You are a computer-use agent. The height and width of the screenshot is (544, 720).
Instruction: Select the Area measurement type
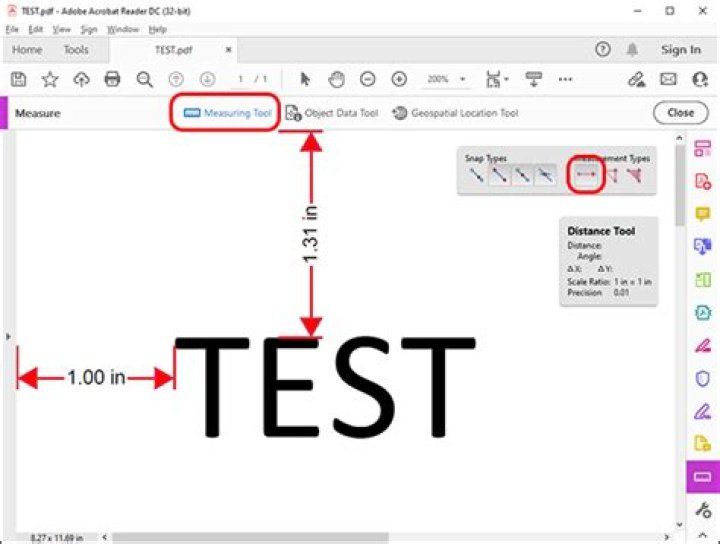click(x=635, y=175)
